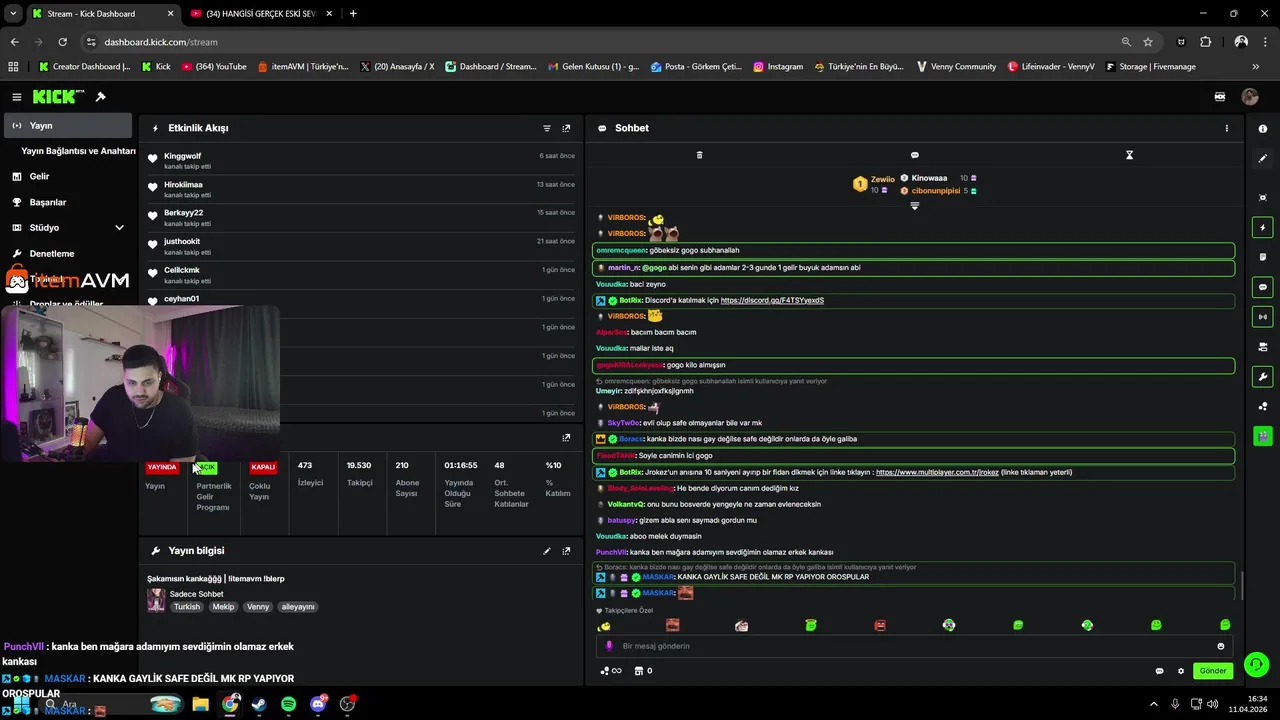This screenshot has height=720, width=1280.
Task: Open the Sohbet three-dot options menu
Action: [x=1227, y=128]
